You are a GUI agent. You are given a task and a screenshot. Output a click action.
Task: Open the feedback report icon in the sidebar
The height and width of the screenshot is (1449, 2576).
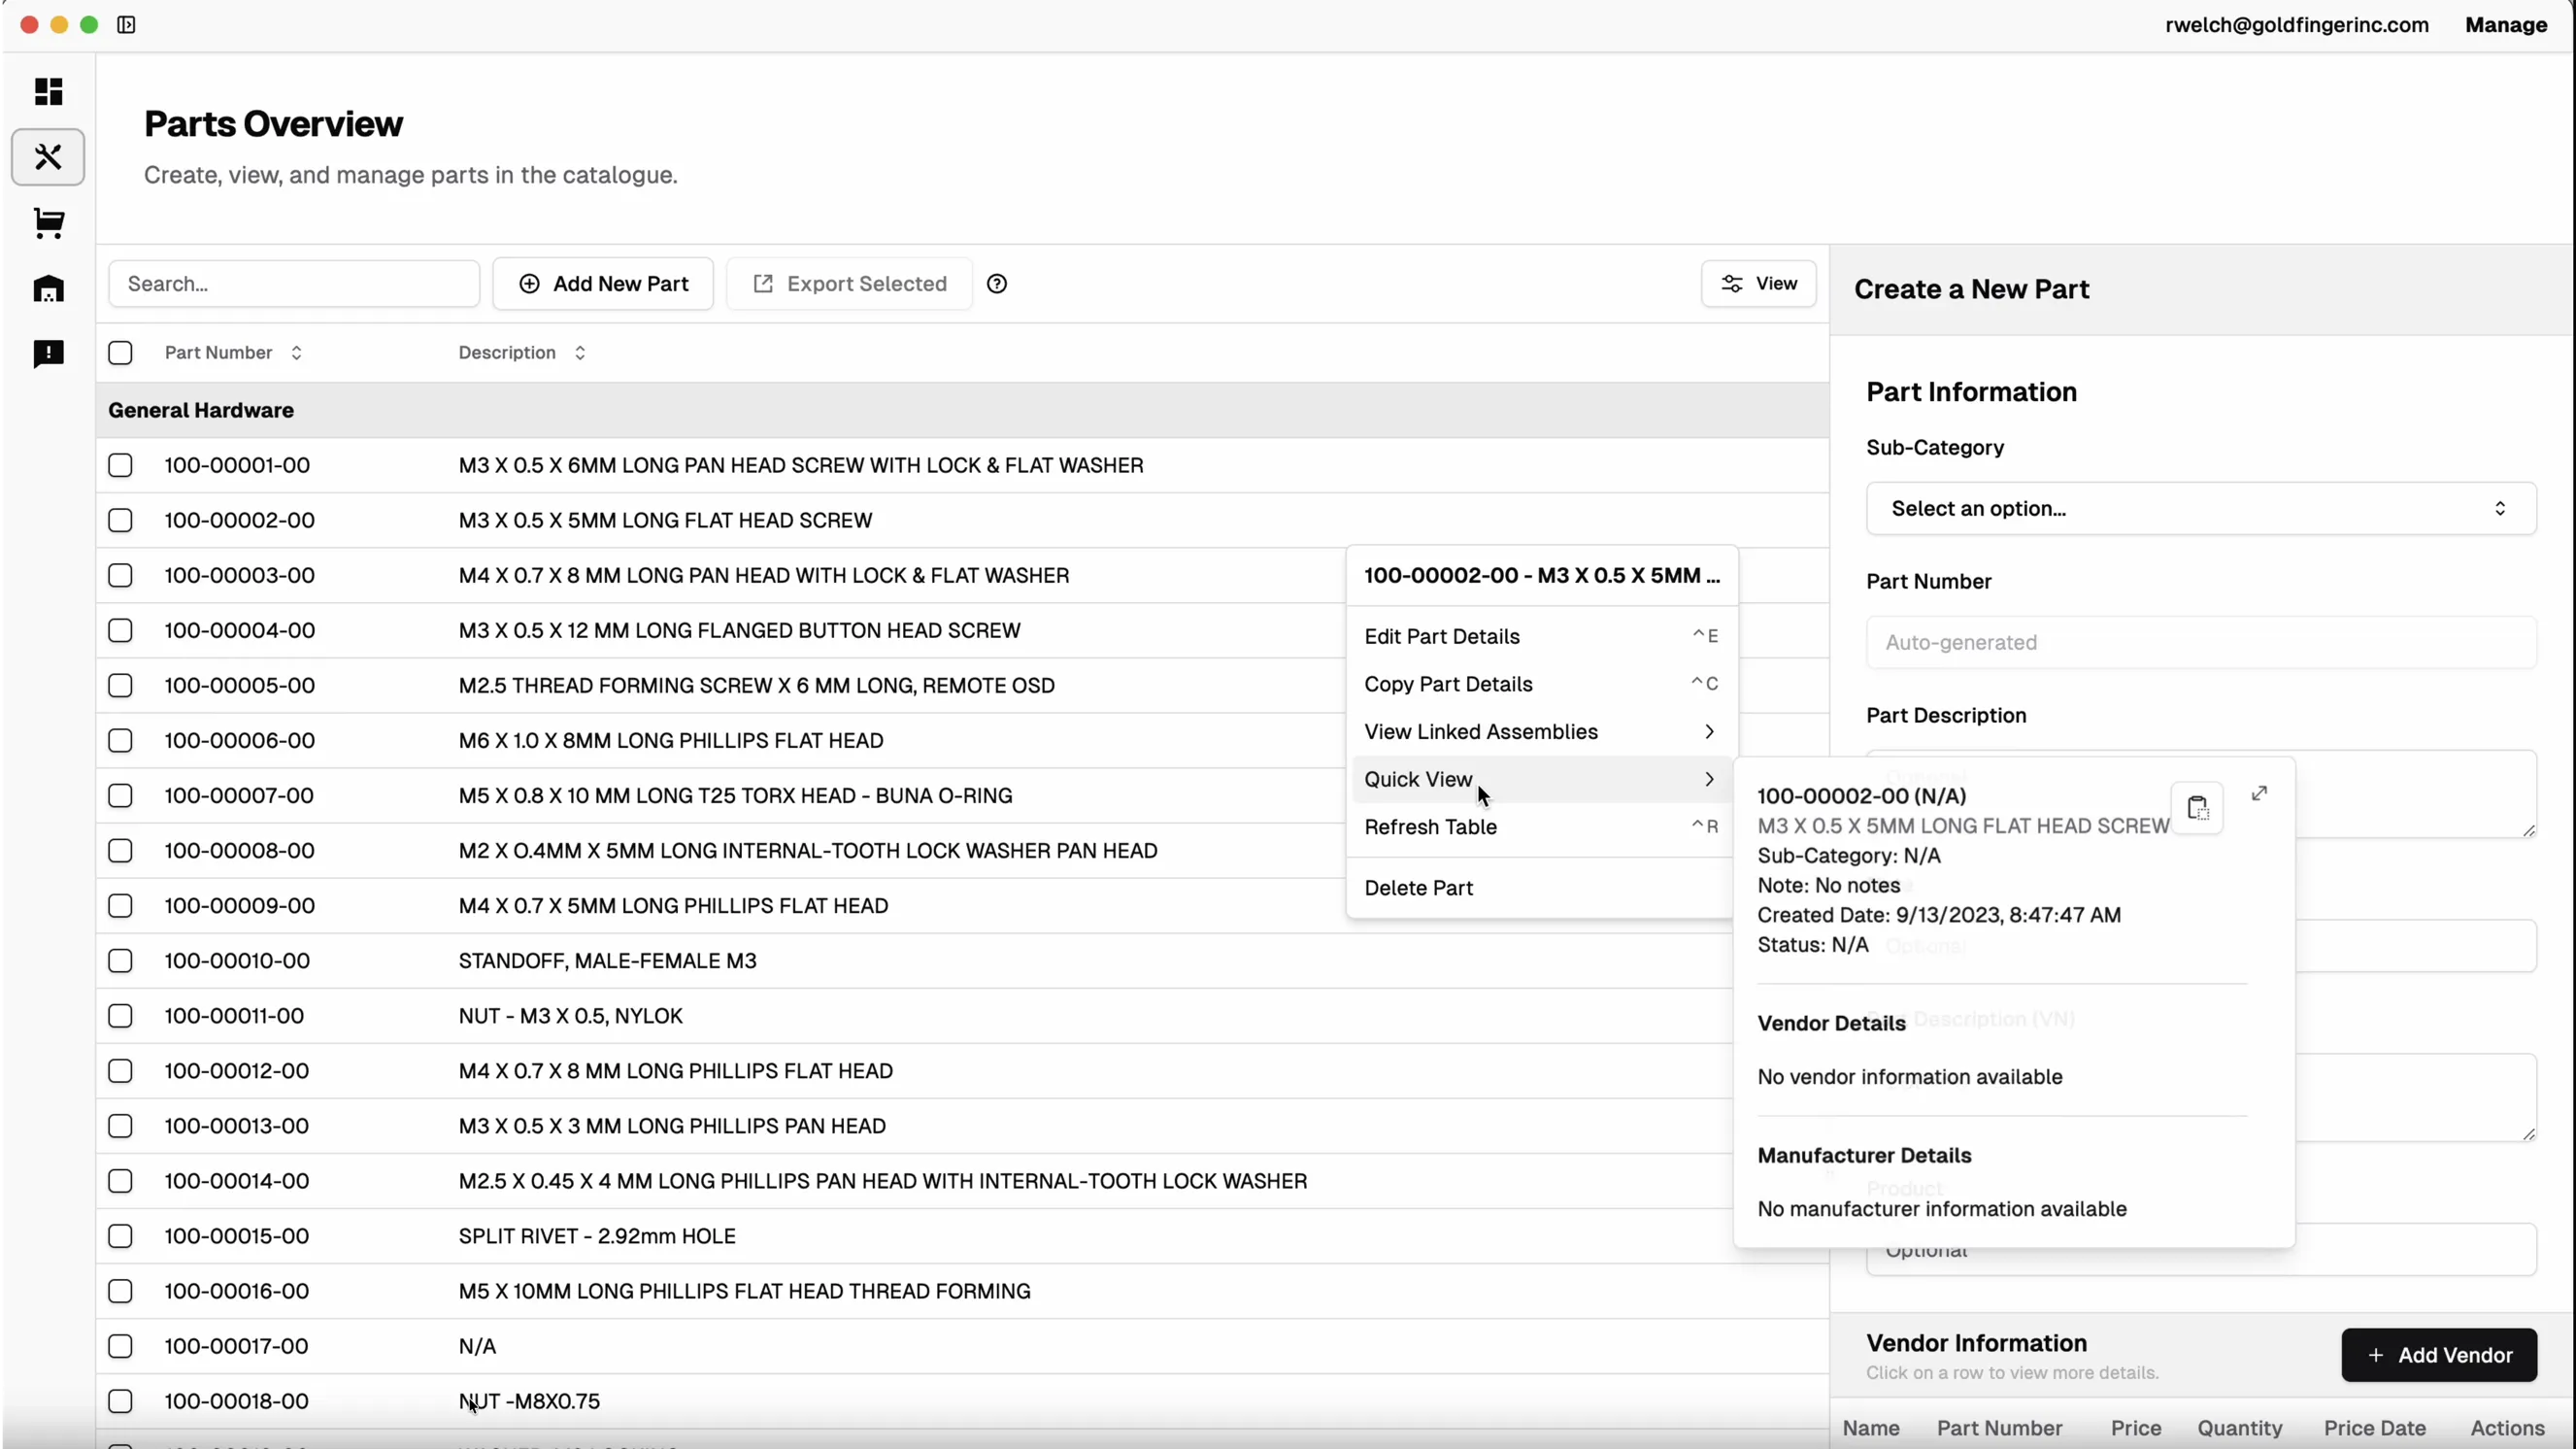coord(48,354)
